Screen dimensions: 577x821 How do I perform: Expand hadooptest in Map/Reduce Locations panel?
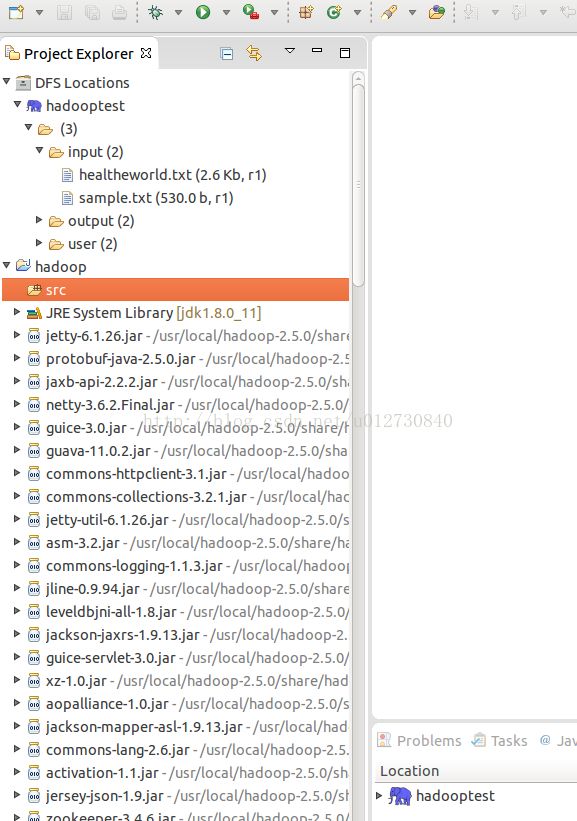[379, 795]
